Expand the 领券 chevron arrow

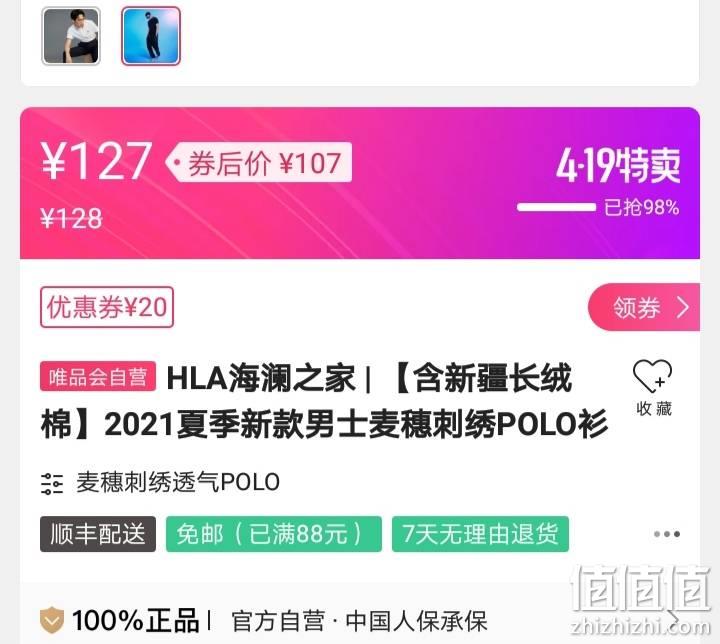pyautogui.click(x=683, y=308)
